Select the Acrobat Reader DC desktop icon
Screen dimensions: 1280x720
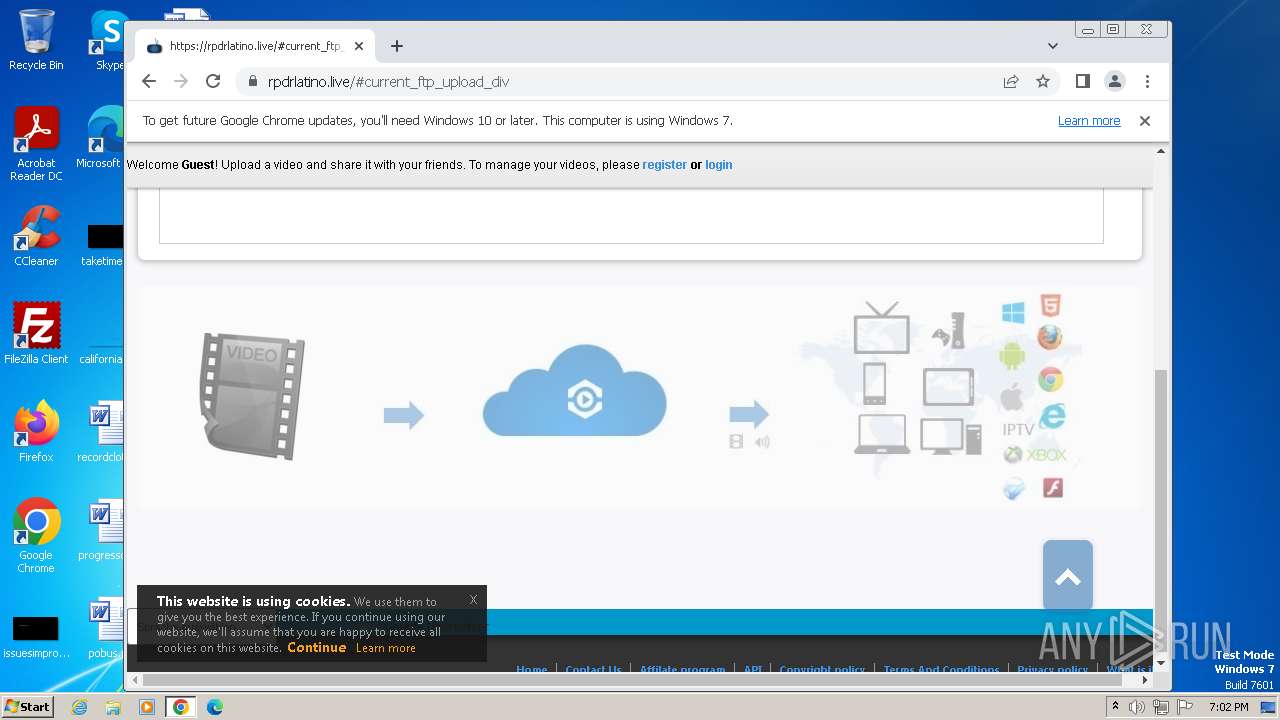click(36, 144)
